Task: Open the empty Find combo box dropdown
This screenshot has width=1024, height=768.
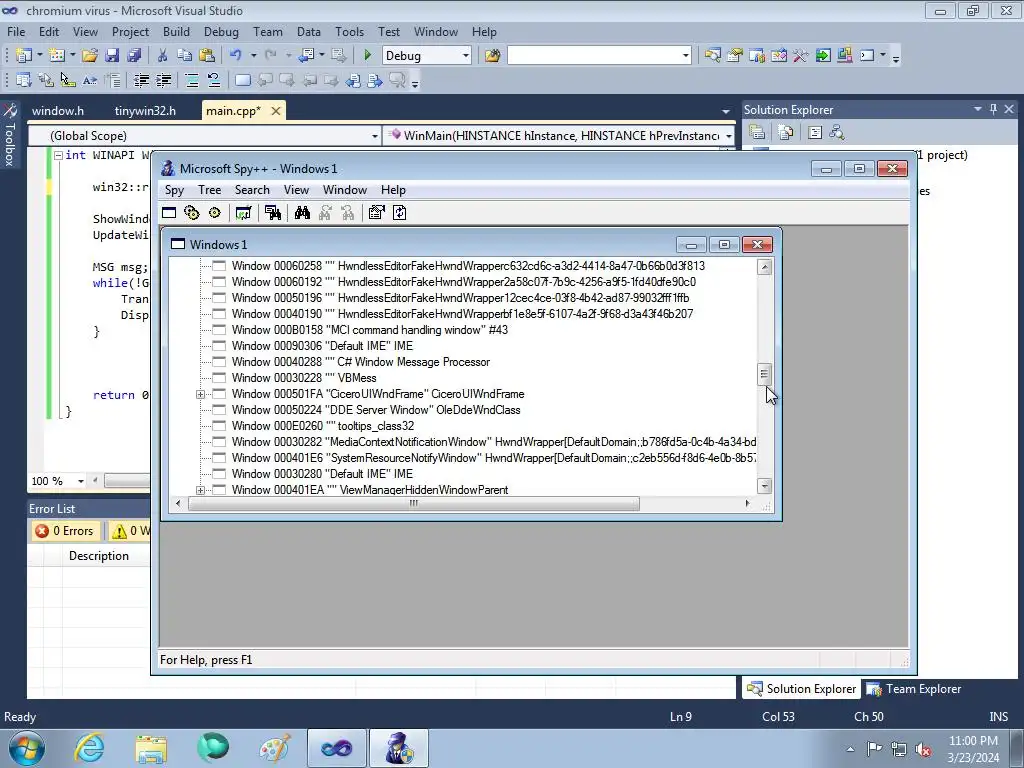Action: (x=685, y=56)
